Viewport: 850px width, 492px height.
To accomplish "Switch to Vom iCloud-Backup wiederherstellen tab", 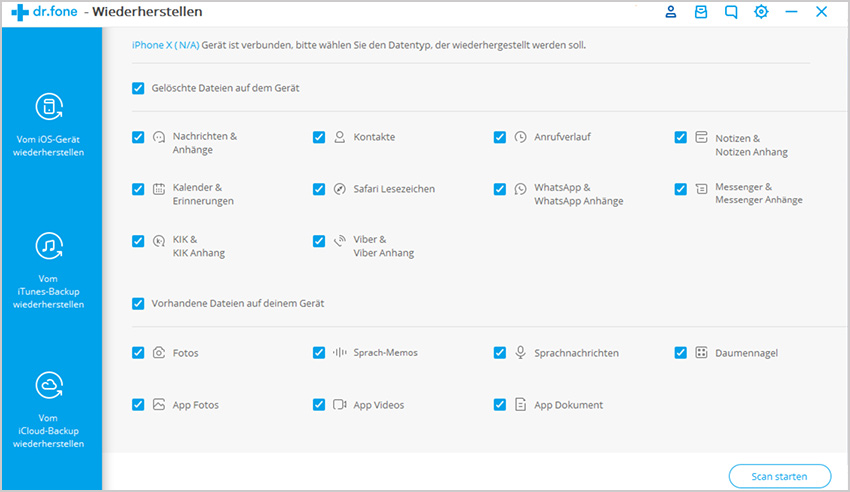I will click(48, 431).
